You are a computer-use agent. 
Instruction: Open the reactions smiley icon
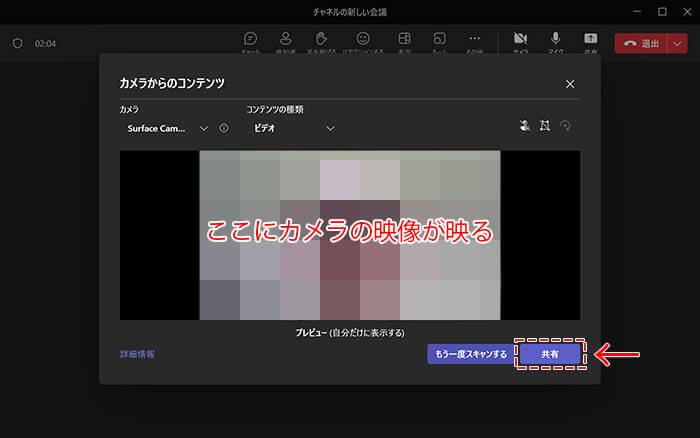click(x=363, y=40)
